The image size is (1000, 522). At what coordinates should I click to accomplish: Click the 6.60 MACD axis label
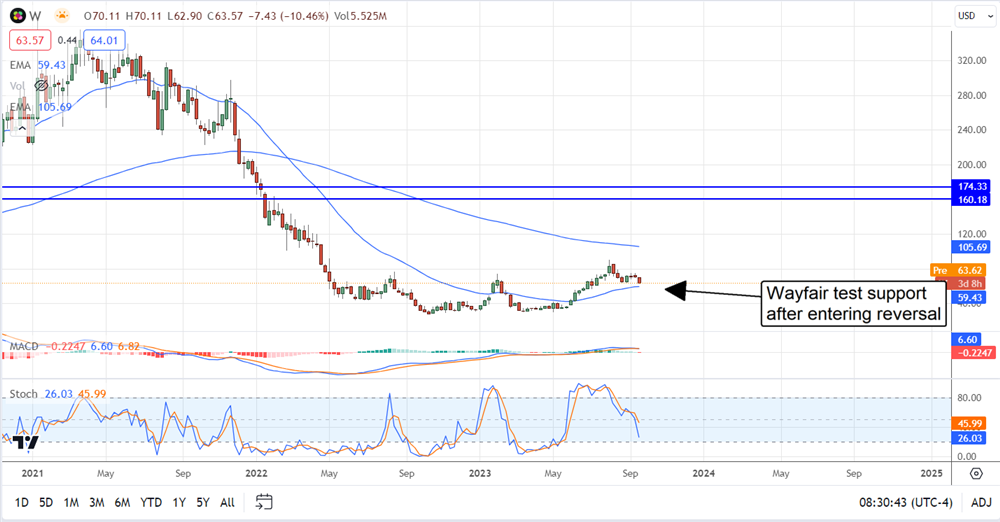967,339
